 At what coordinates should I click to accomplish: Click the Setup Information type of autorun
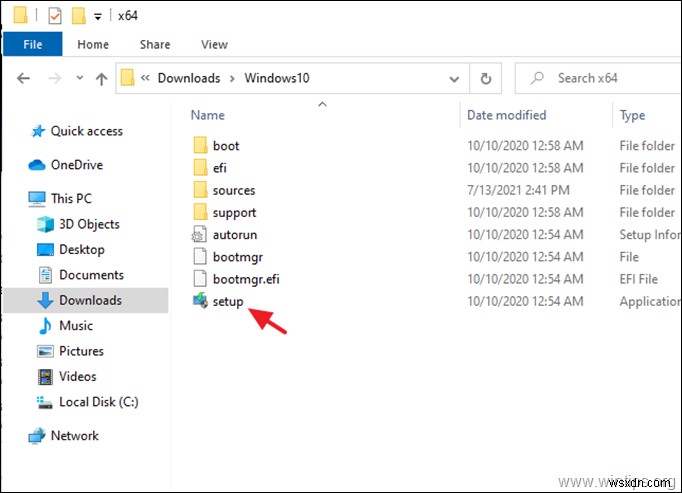[650, 235]
